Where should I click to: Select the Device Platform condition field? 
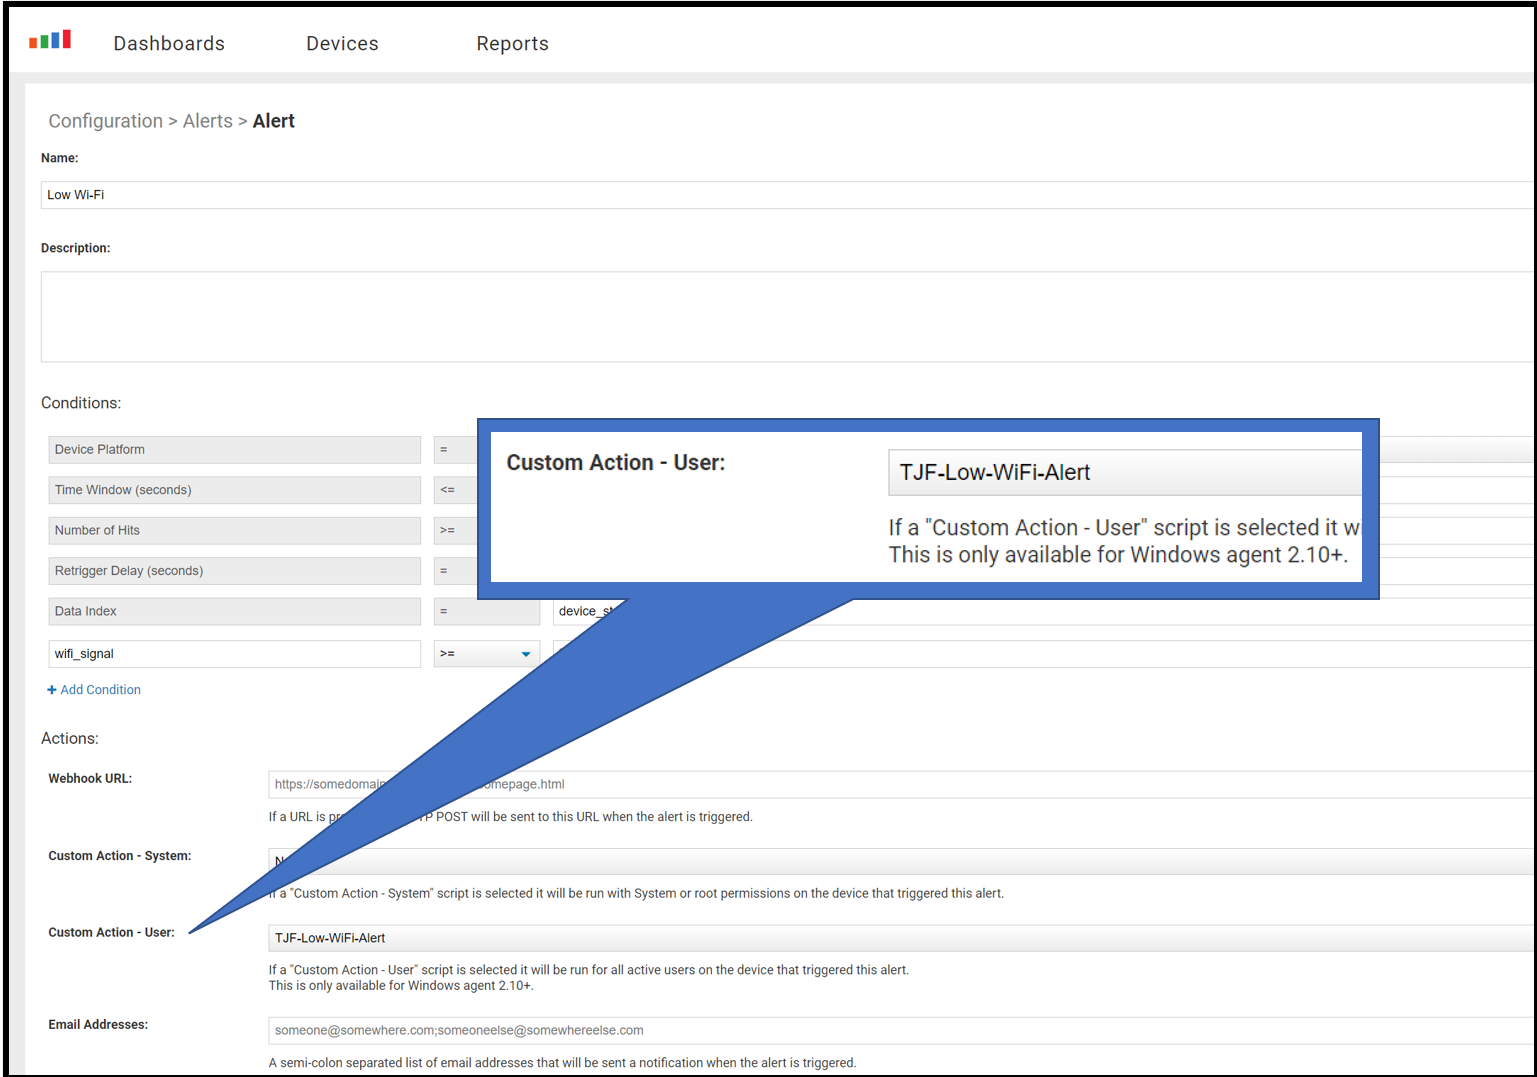coord(234,450)
